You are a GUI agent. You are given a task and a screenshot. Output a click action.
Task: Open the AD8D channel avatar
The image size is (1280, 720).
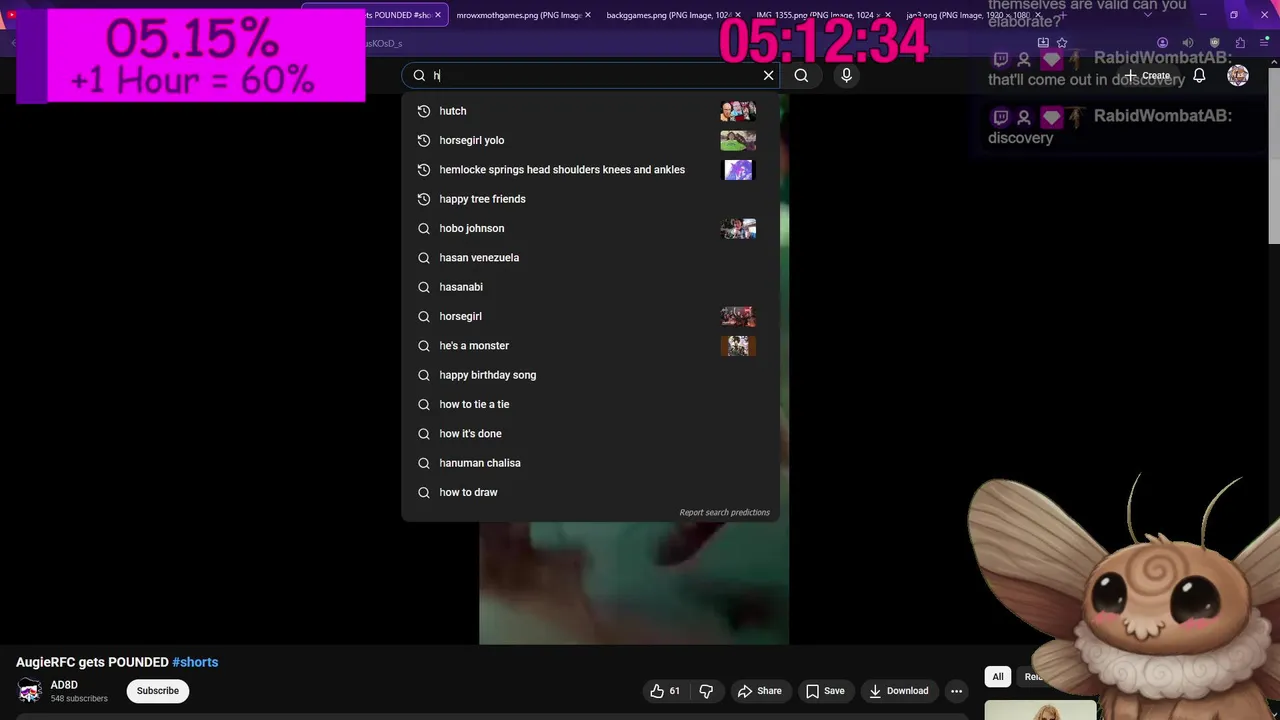click(x=30, y=691)
